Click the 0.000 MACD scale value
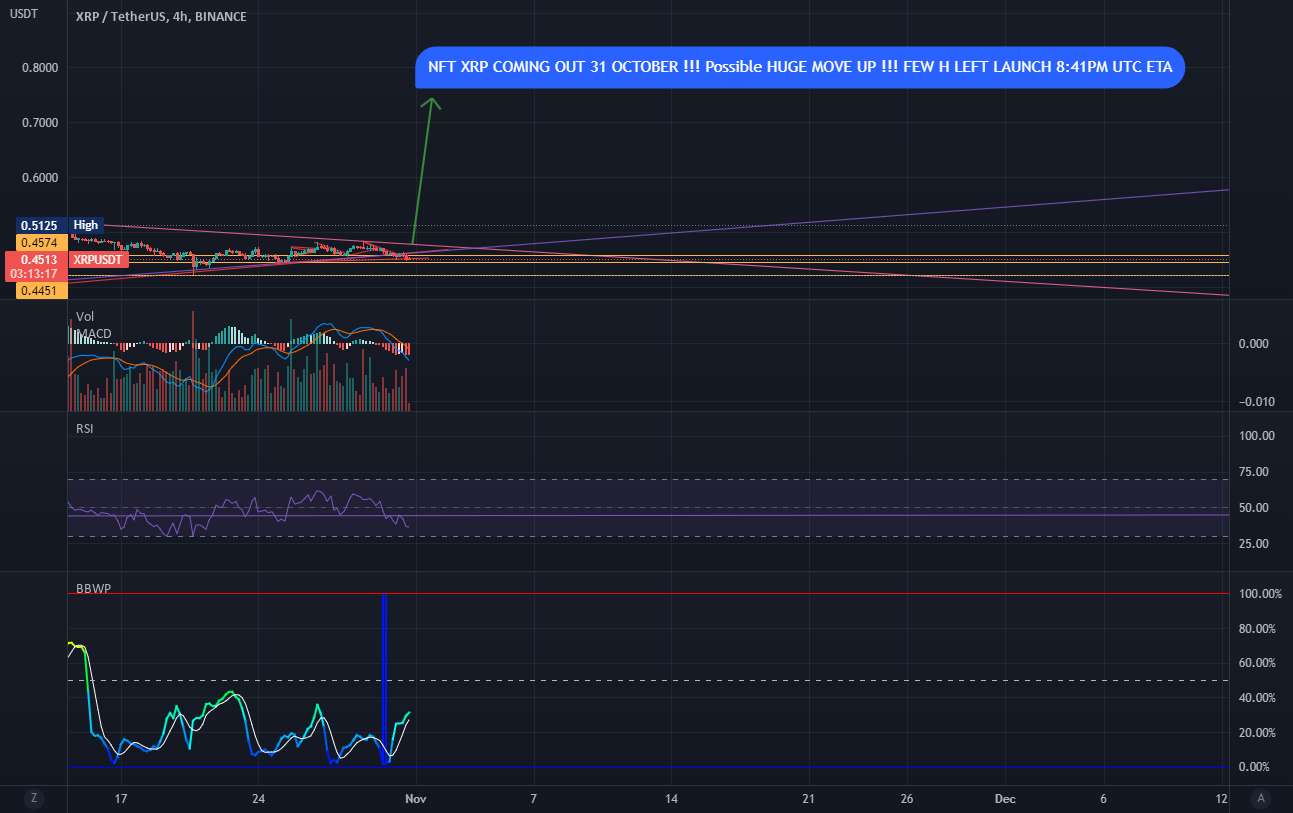This screenshot has height=813, width=1293. (1256, 343)
